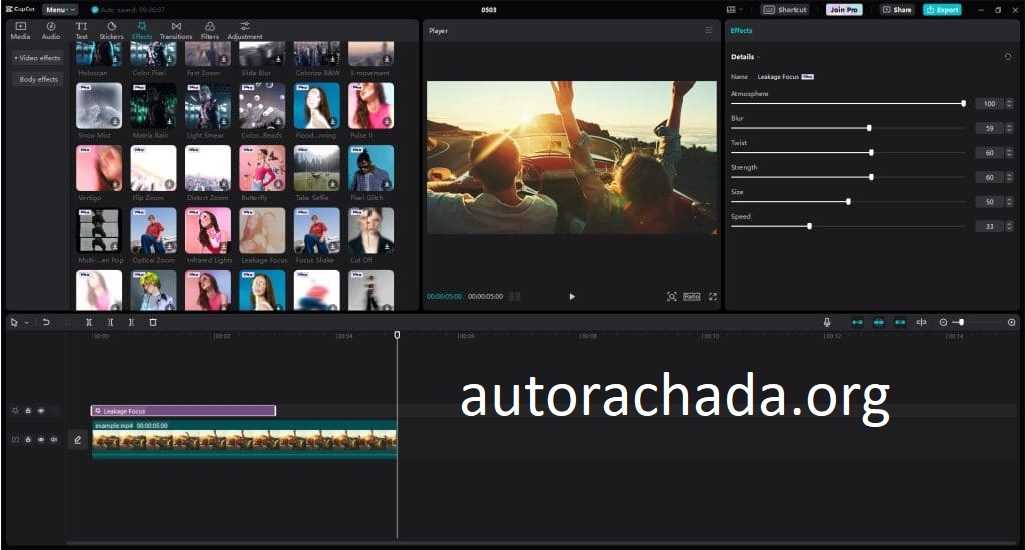Select the Cut Off effect thumbnail
This screenshot has height=550, width=1025.
coord(371,230)
